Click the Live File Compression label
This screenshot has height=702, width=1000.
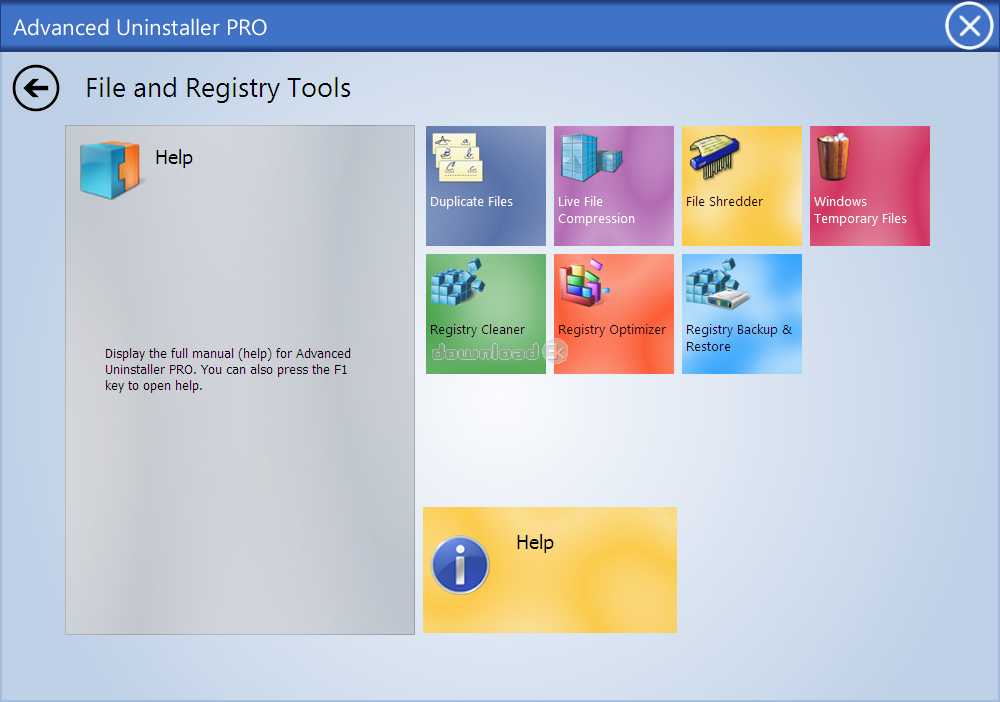596,210
